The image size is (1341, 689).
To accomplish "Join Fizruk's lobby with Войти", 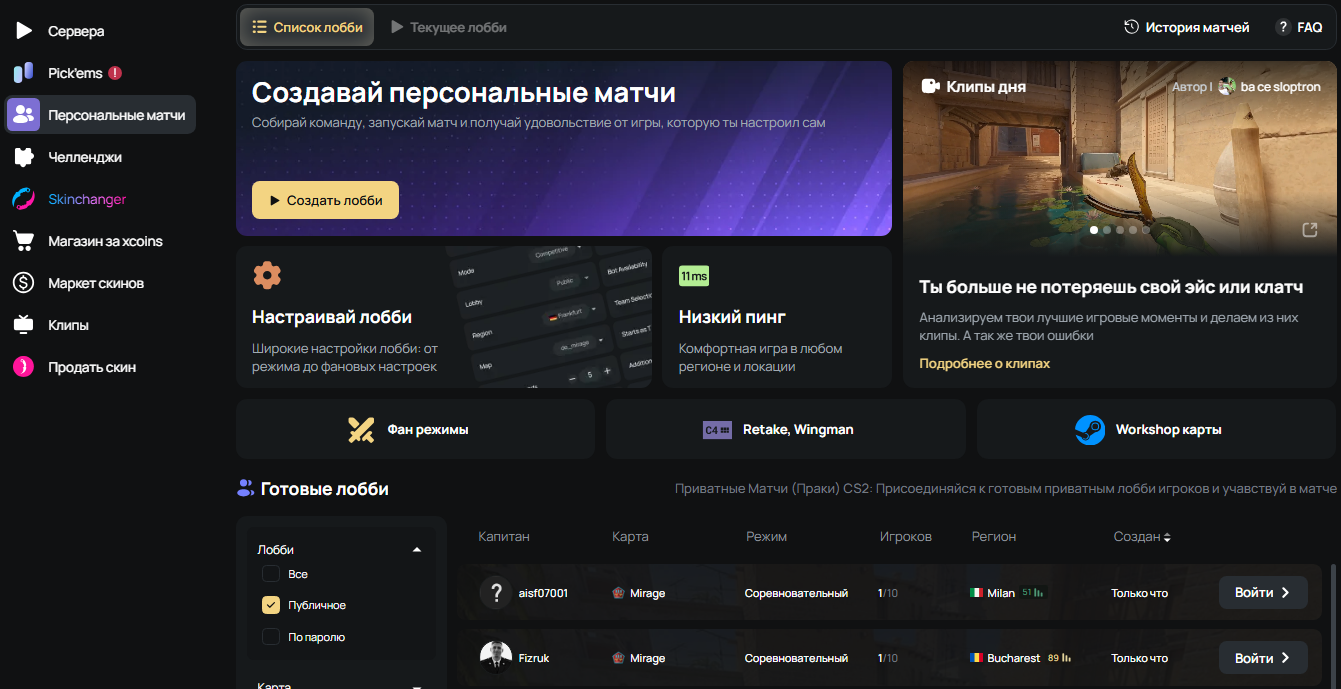I will [x=1263, y=658].
